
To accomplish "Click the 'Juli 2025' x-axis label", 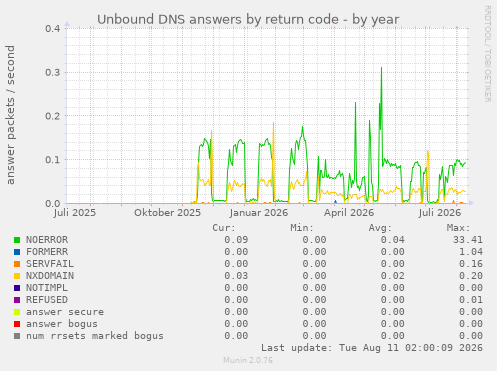I will pyautogui.click(x=75, y=213).
